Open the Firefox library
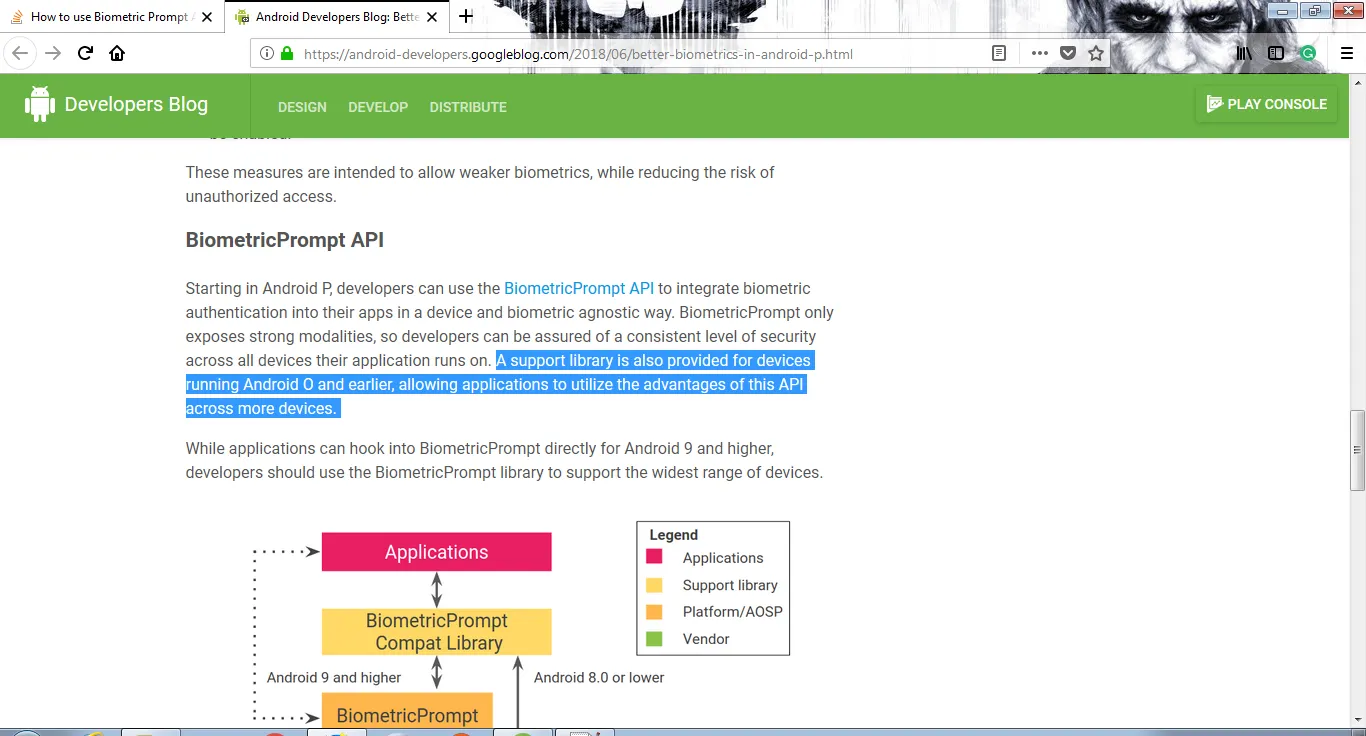1366x736 pixels. [1244, 54]
